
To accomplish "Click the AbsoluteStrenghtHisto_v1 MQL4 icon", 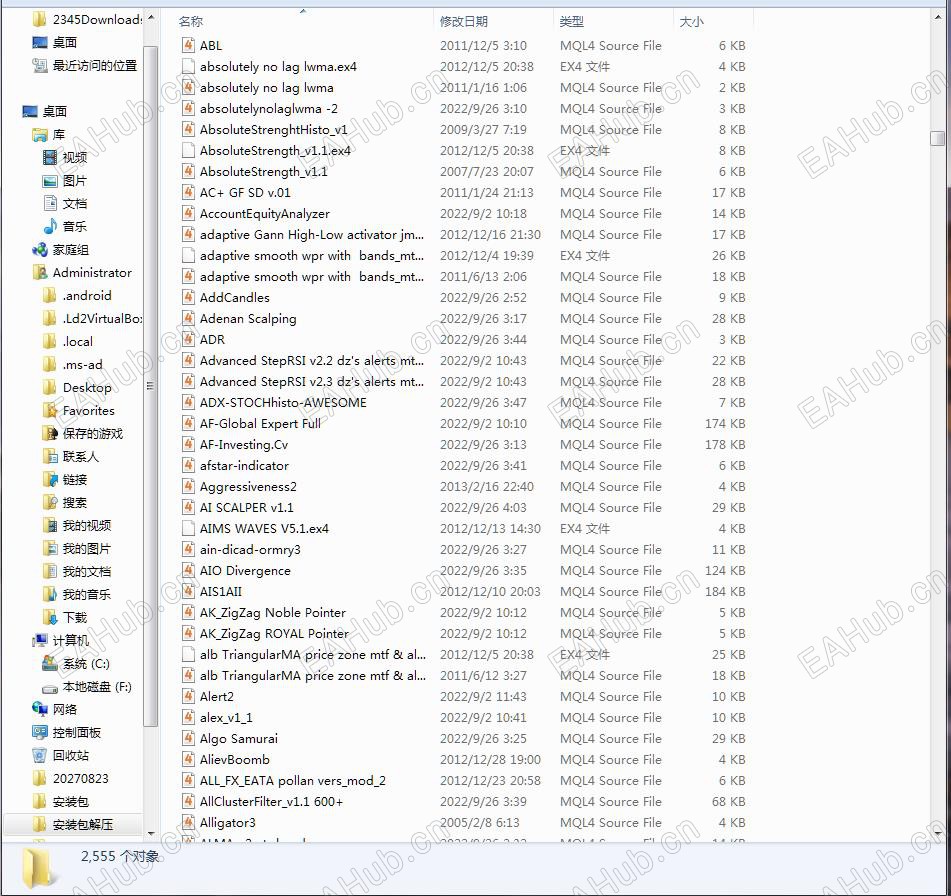I will coord(188,129).
